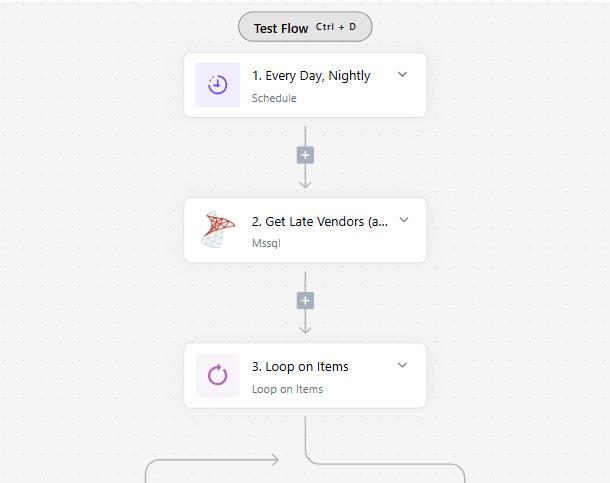Click the Schedule subtitle under step 1

[x=274, y=98]
